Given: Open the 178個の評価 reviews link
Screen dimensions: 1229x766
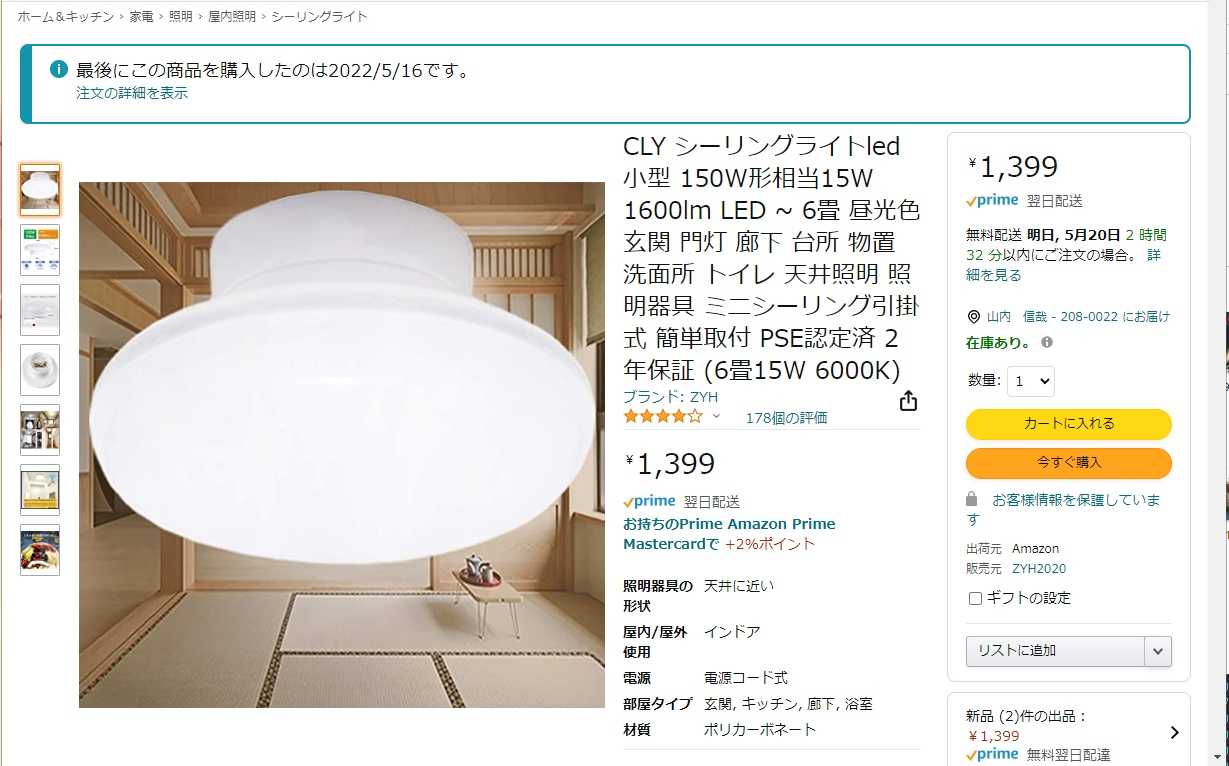Looking at the screenshot, I should pyautogui.click(x=786, y=418).
